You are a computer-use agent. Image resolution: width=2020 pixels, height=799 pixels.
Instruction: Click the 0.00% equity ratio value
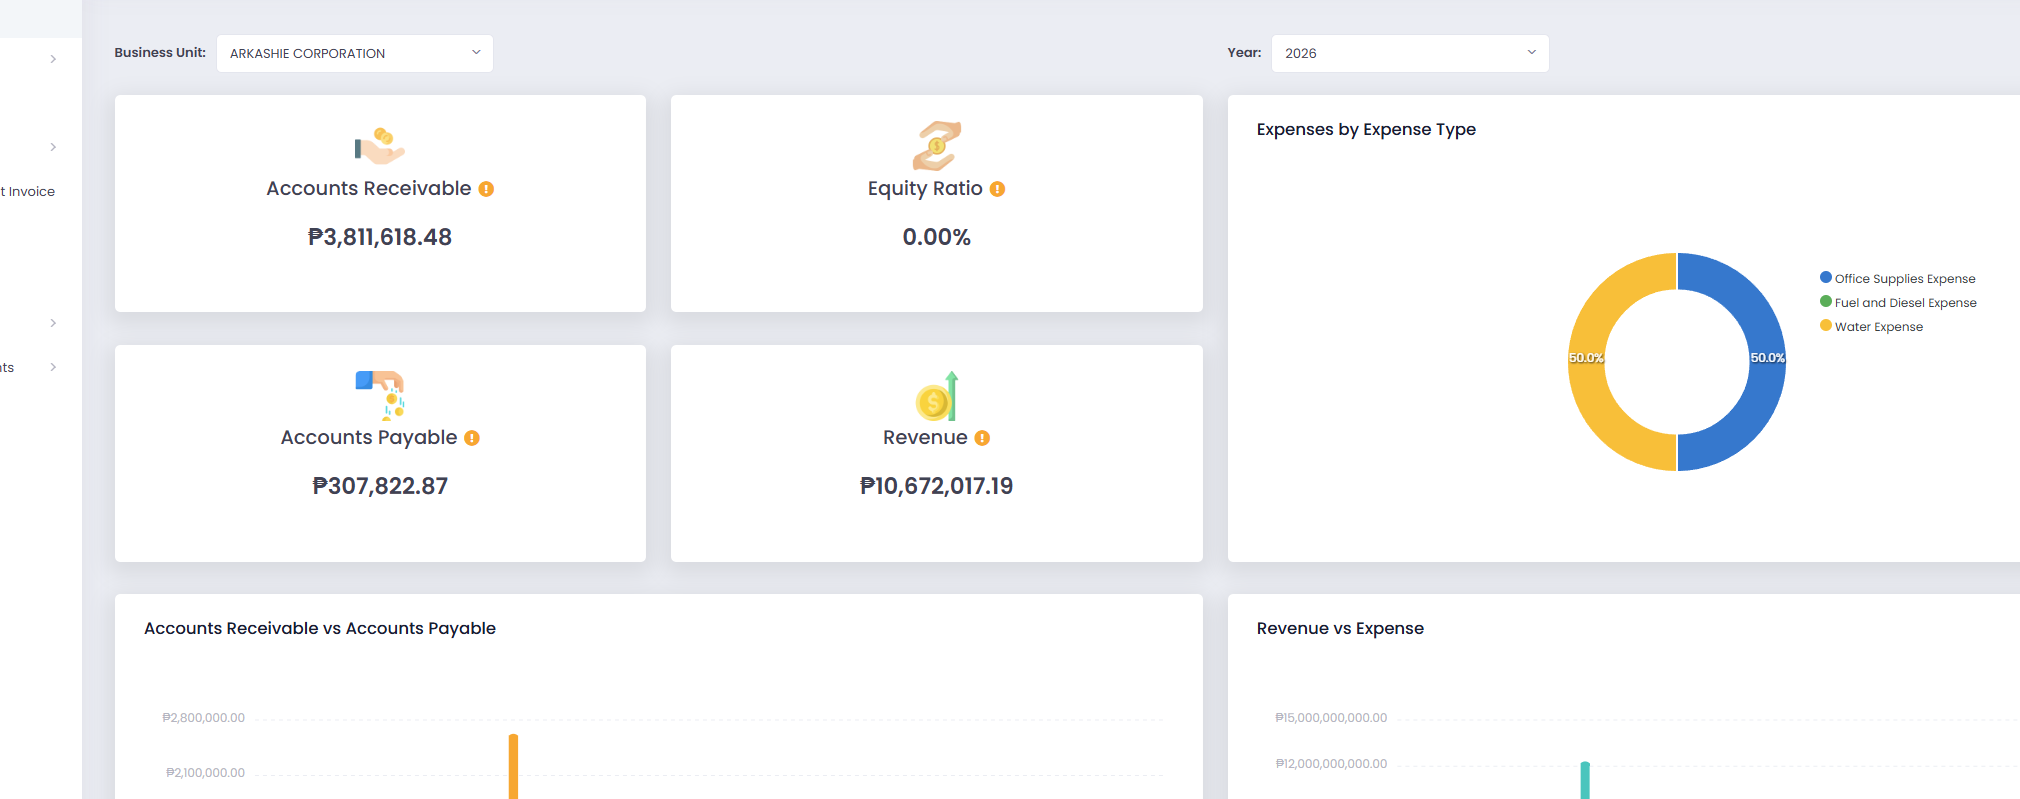[x=937, y=237]
